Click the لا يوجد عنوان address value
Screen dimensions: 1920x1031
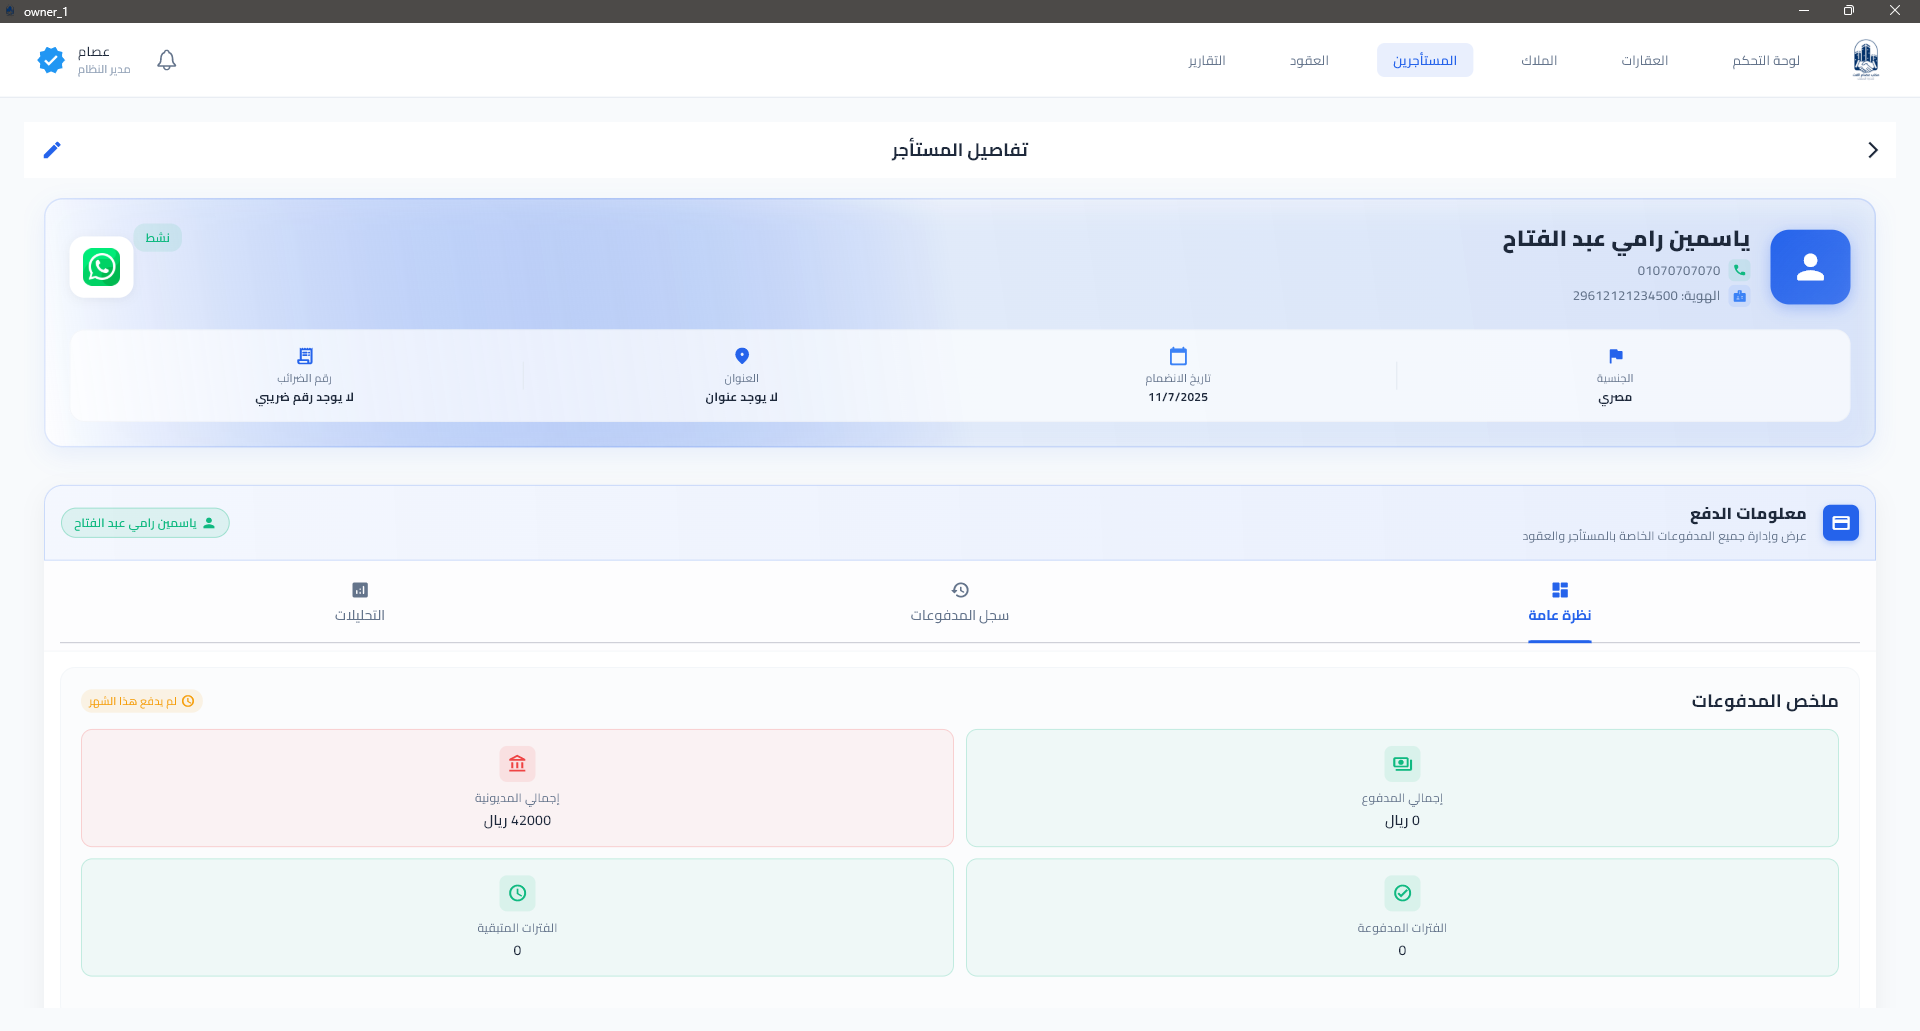[742, 397]
